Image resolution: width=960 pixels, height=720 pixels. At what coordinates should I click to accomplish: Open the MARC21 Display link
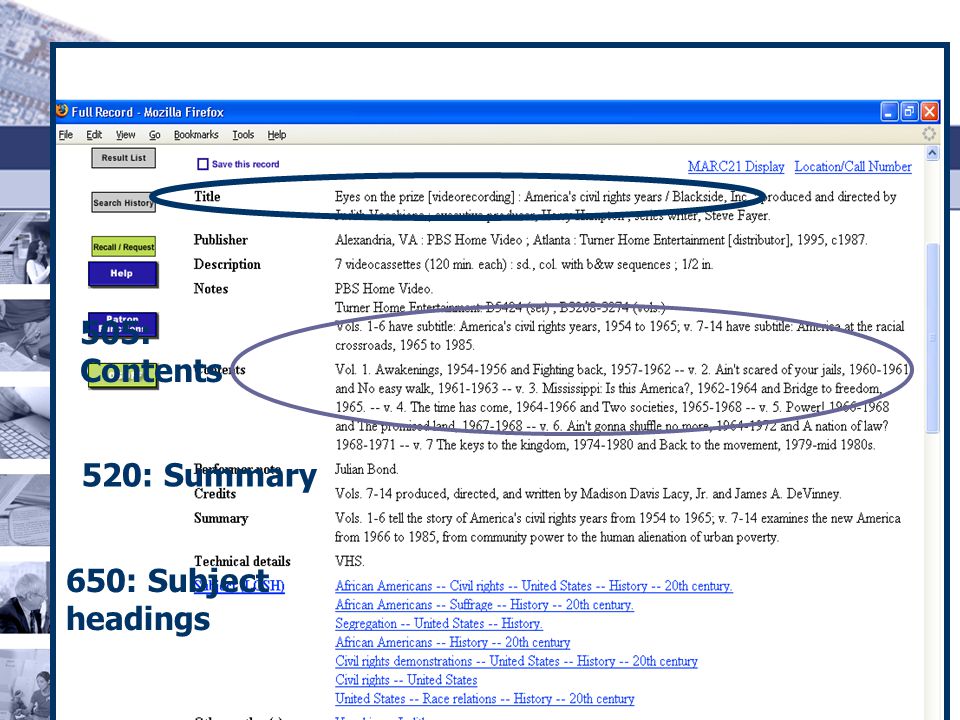(736, 167)
